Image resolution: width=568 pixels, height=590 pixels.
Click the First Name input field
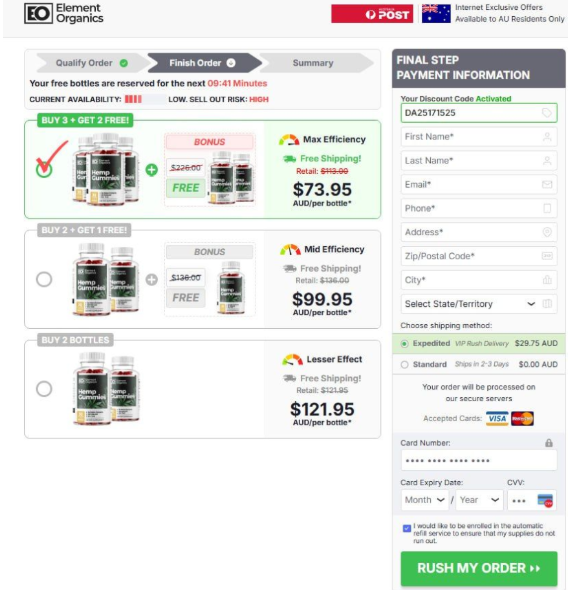[478, 137]
